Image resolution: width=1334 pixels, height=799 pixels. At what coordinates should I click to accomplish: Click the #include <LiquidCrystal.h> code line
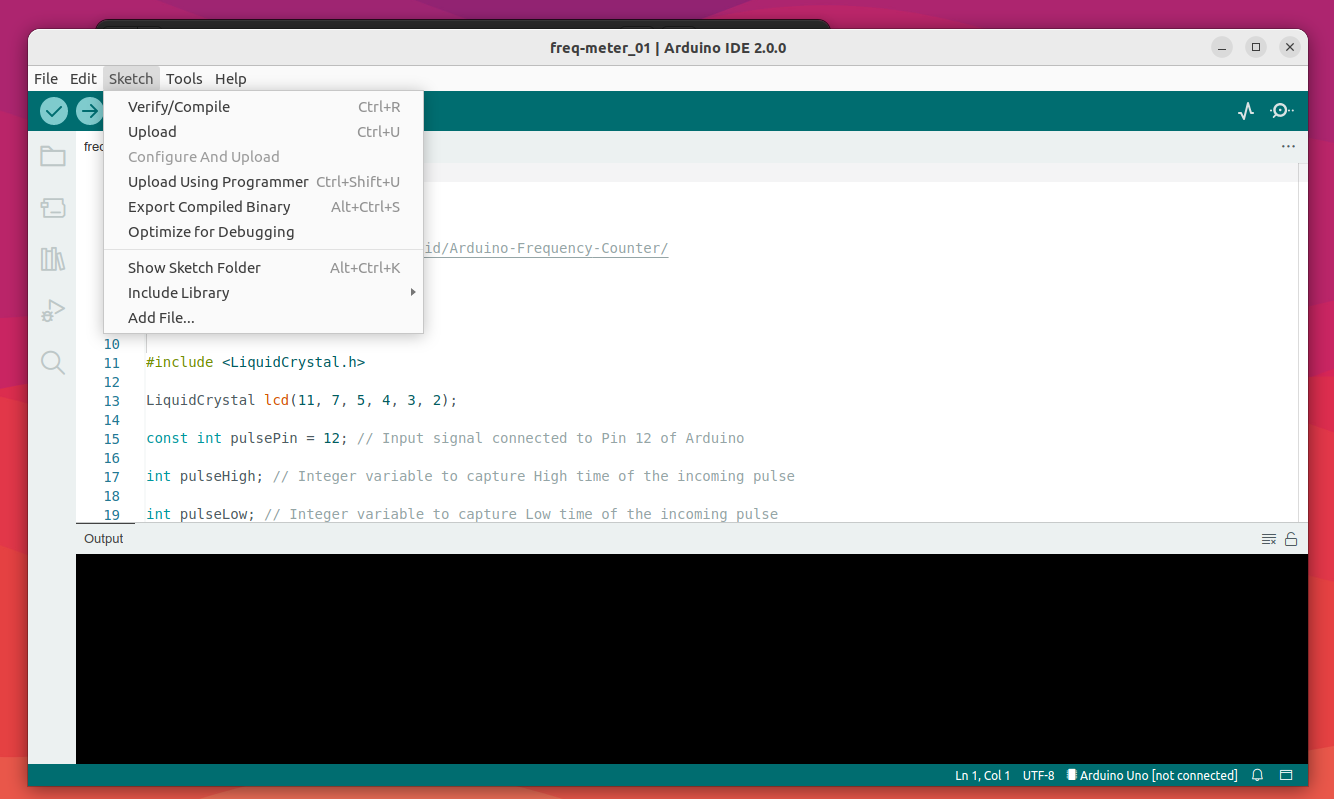256,363
